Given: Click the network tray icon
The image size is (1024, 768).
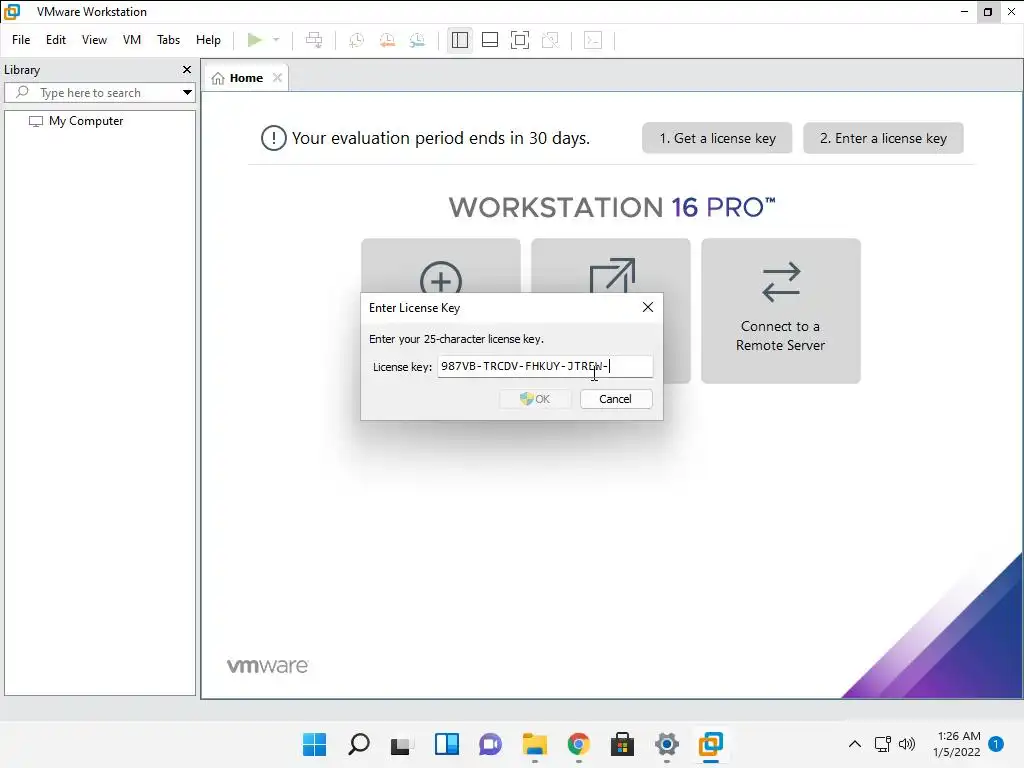Looking at the screenshot, I should (x=883, y=744).
